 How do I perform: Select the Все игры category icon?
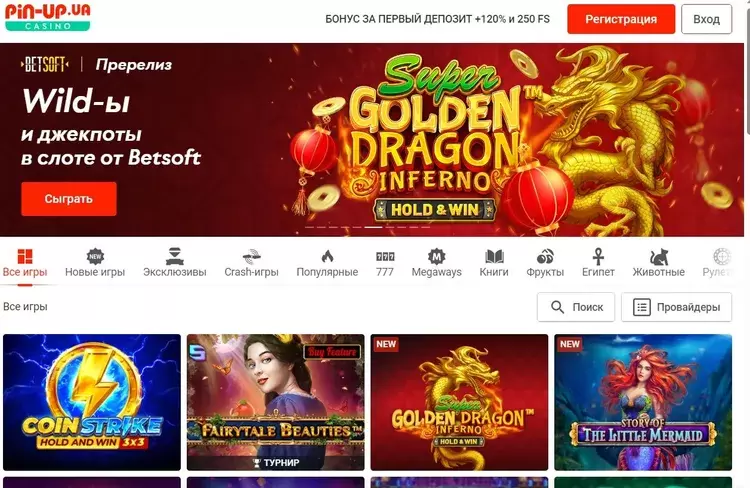(x=25, y=256)
